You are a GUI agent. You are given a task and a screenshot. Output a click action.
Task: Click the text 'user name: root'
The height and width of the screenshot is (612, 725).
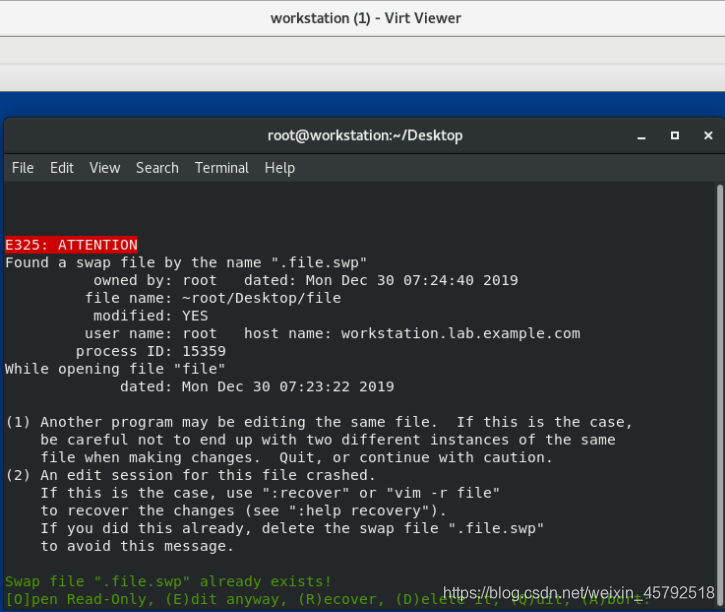click(x=150, y=333)
